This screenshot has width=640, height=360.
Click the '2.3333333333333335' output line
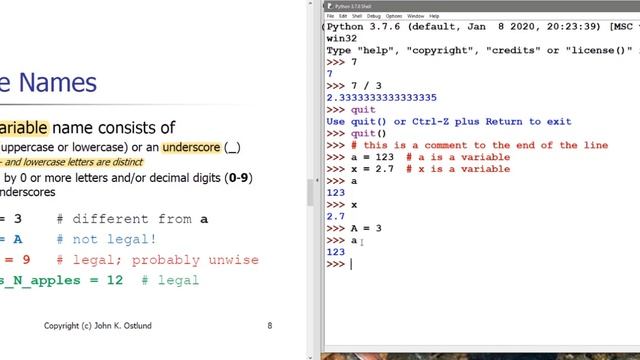(382, 98)
